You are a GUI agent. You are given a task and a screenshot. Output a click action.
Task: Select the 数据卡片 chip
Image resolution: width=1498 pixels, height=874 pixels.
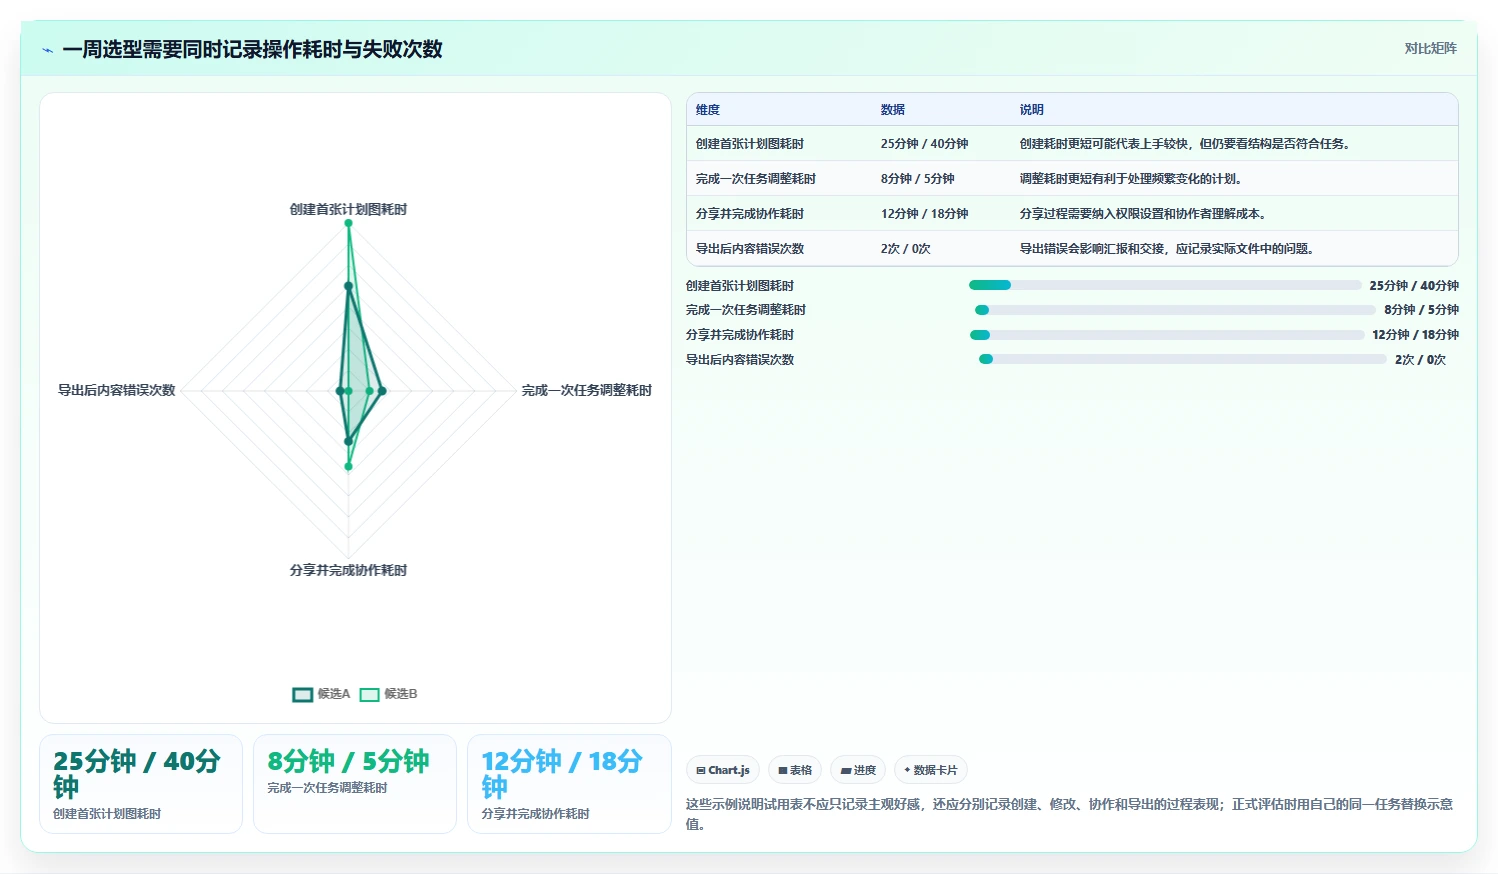coord(931,770)
